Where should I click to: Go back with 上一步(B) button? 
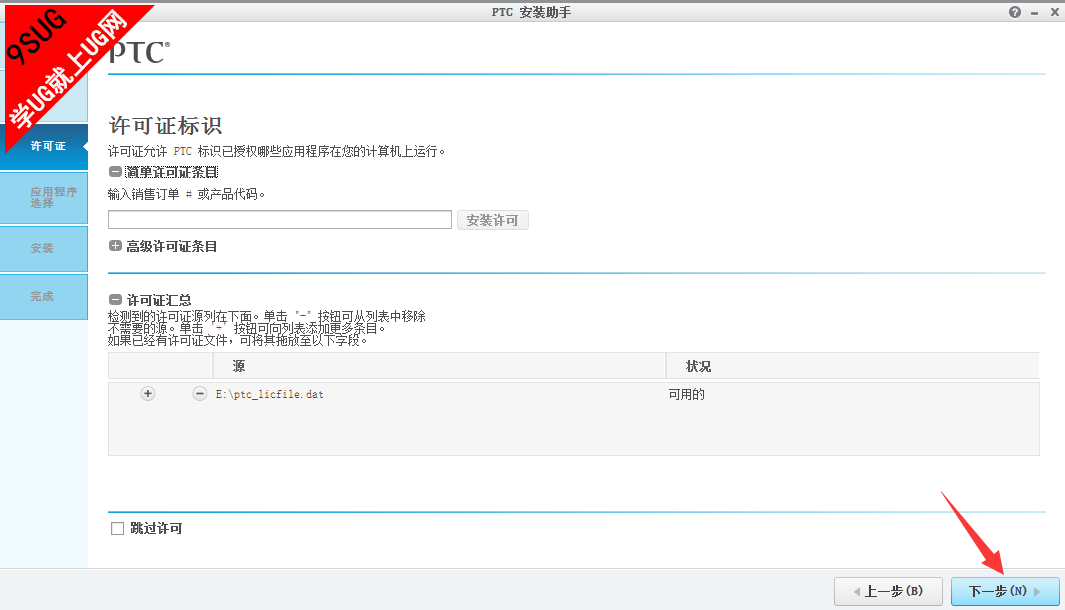click(888, 591)
